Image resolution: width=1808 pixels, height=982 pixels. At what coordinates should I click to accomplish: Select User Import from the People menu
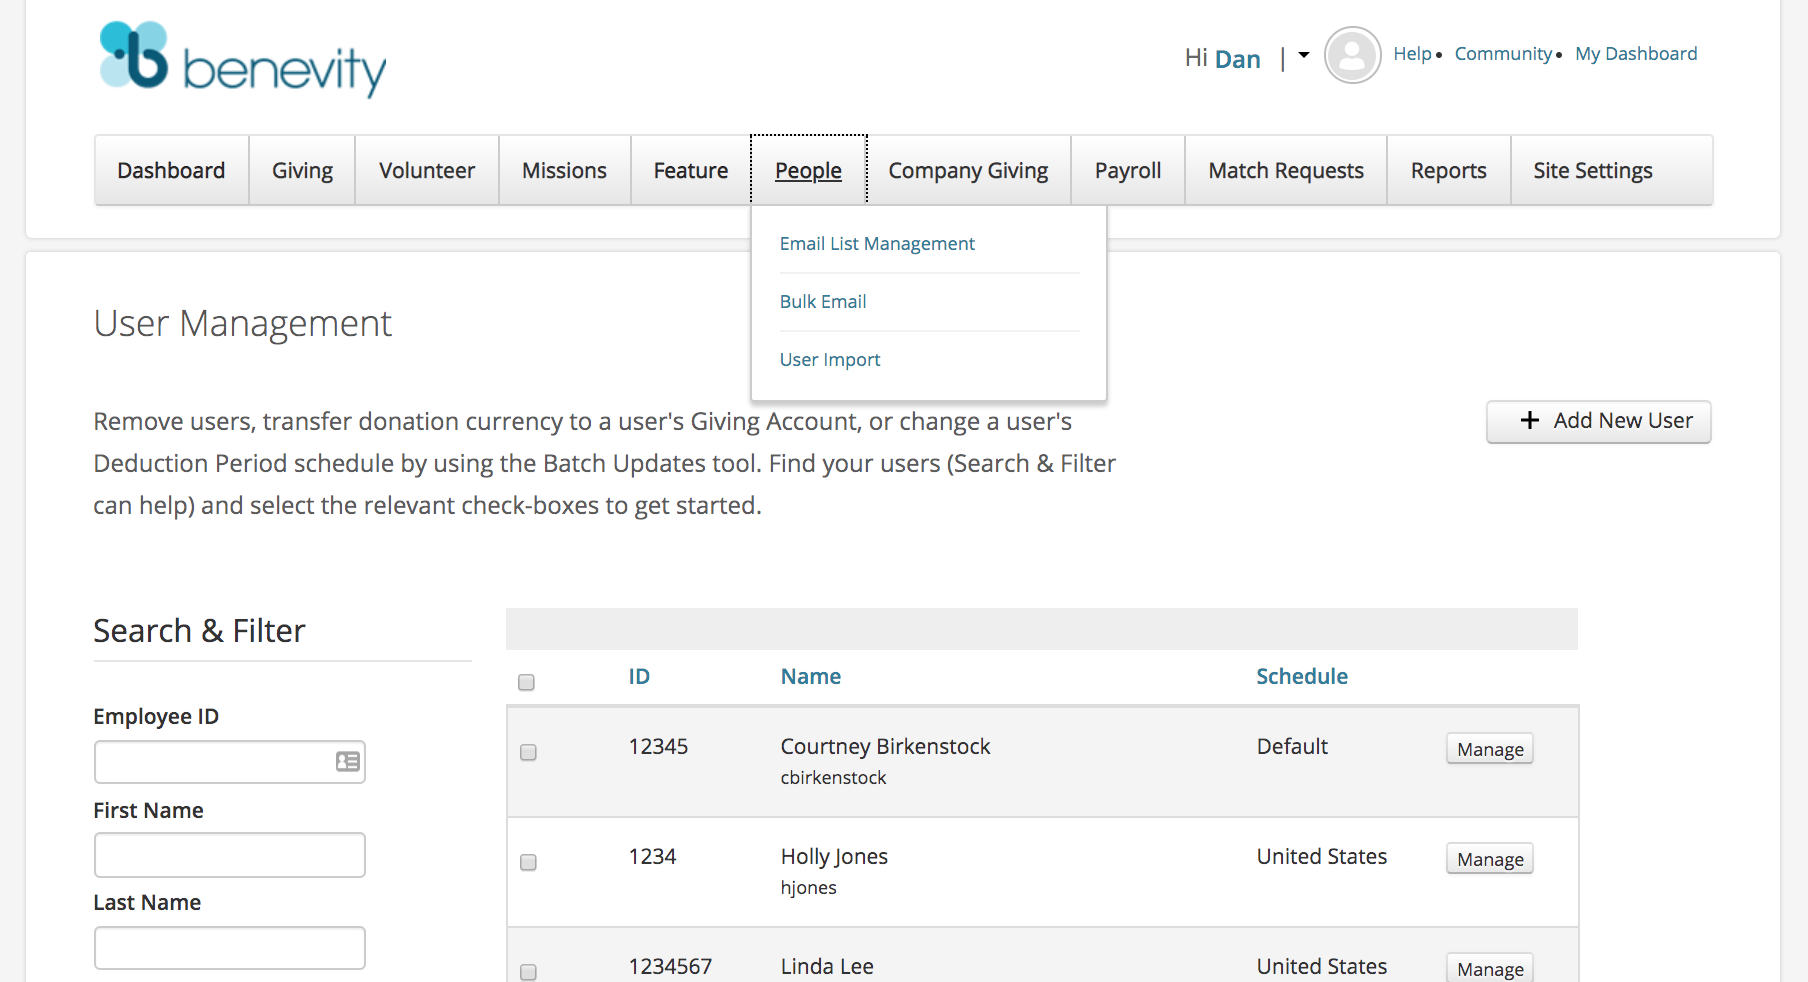830,359
